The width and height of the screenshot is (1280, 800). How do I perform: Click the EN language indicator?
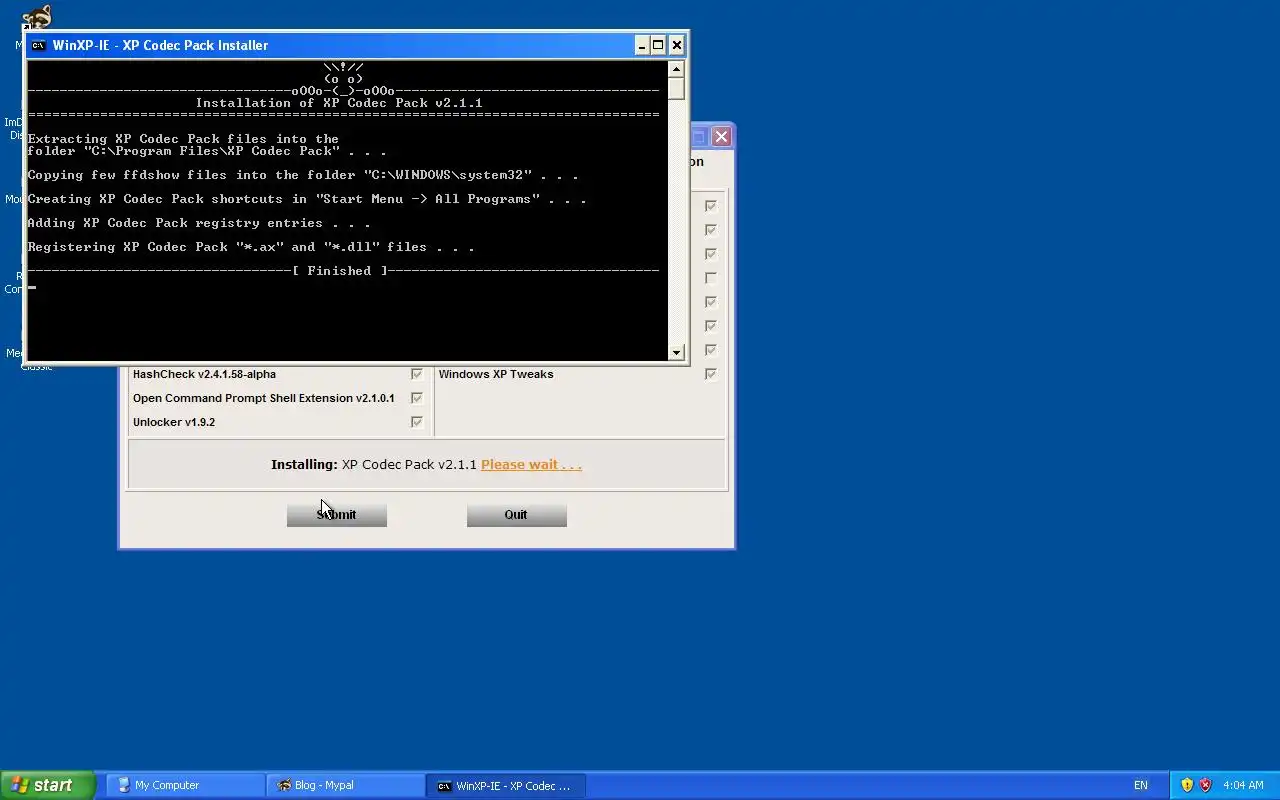click(1141, 785)
